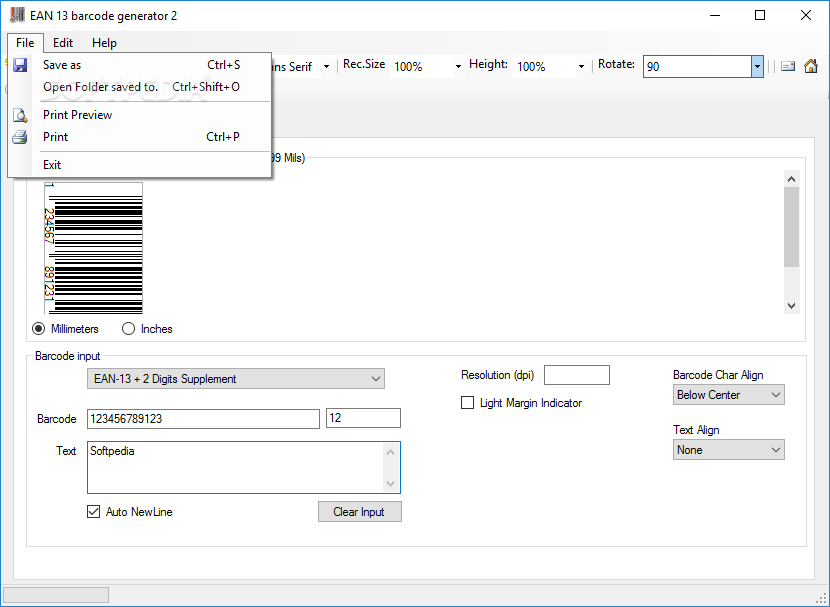
Task: Click the Barcode number input field
Action: (x=203, y=419)
